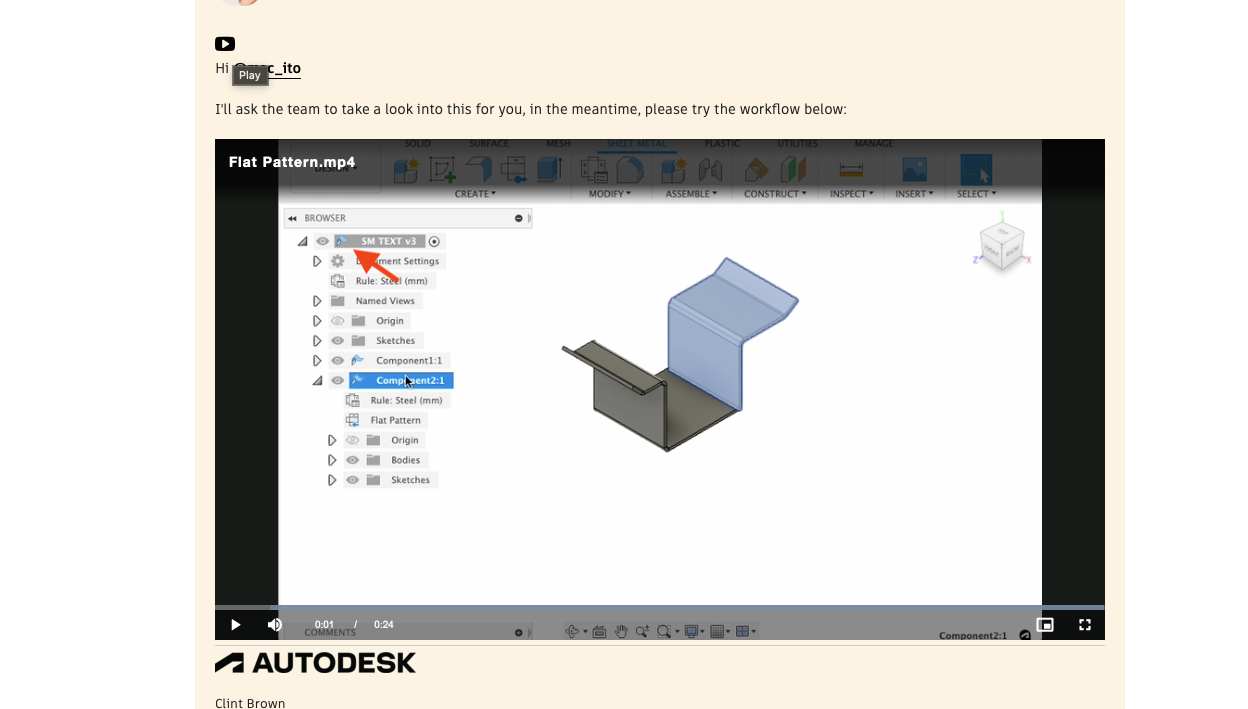Hide Component1:1 with its eye icon
Image resolution: width=1248 pixels, height=709 pixels.
(337, 360)
